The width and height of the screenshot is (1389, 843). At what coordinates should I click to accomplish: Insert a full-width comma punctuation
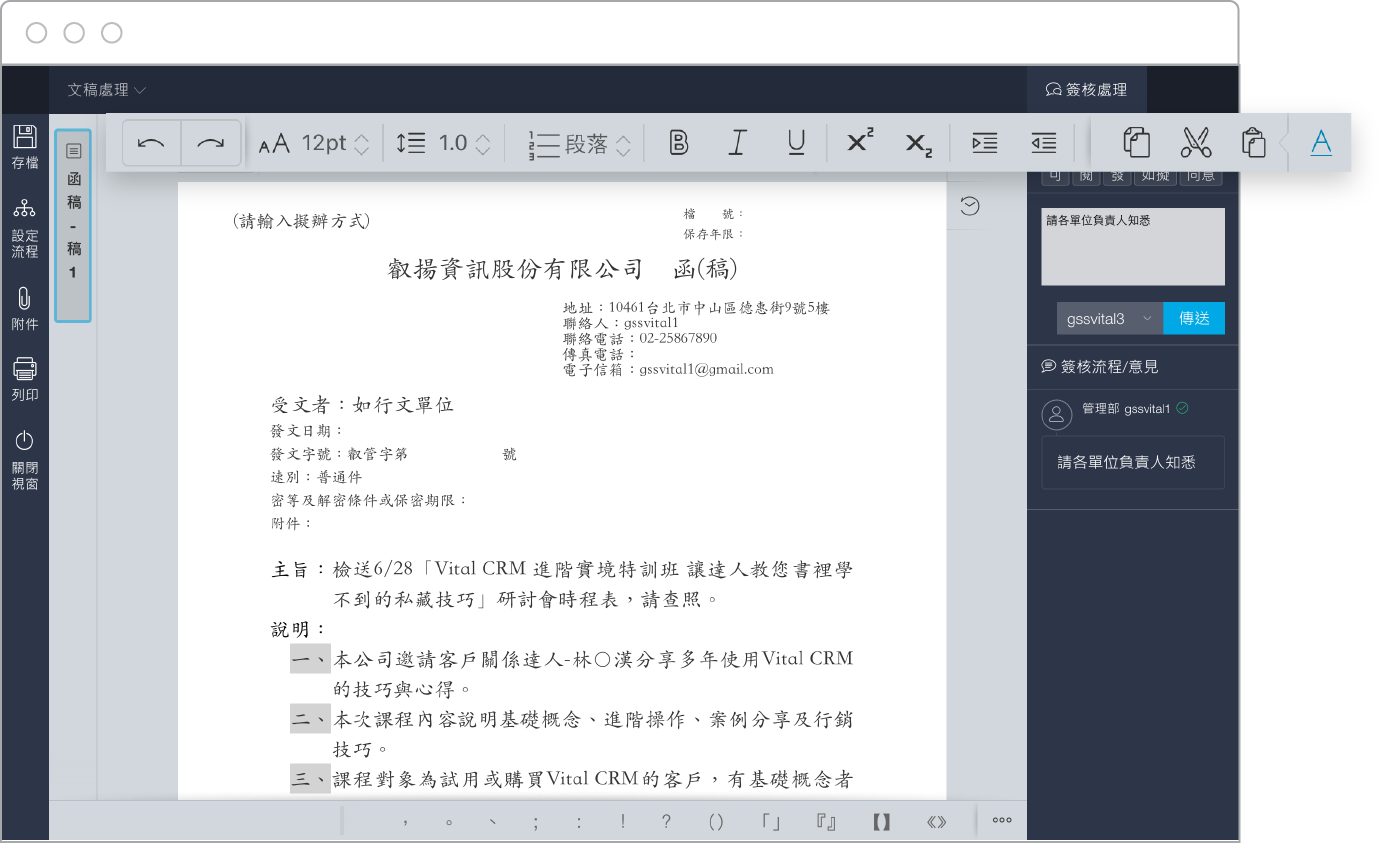click(x=405, y=822)
